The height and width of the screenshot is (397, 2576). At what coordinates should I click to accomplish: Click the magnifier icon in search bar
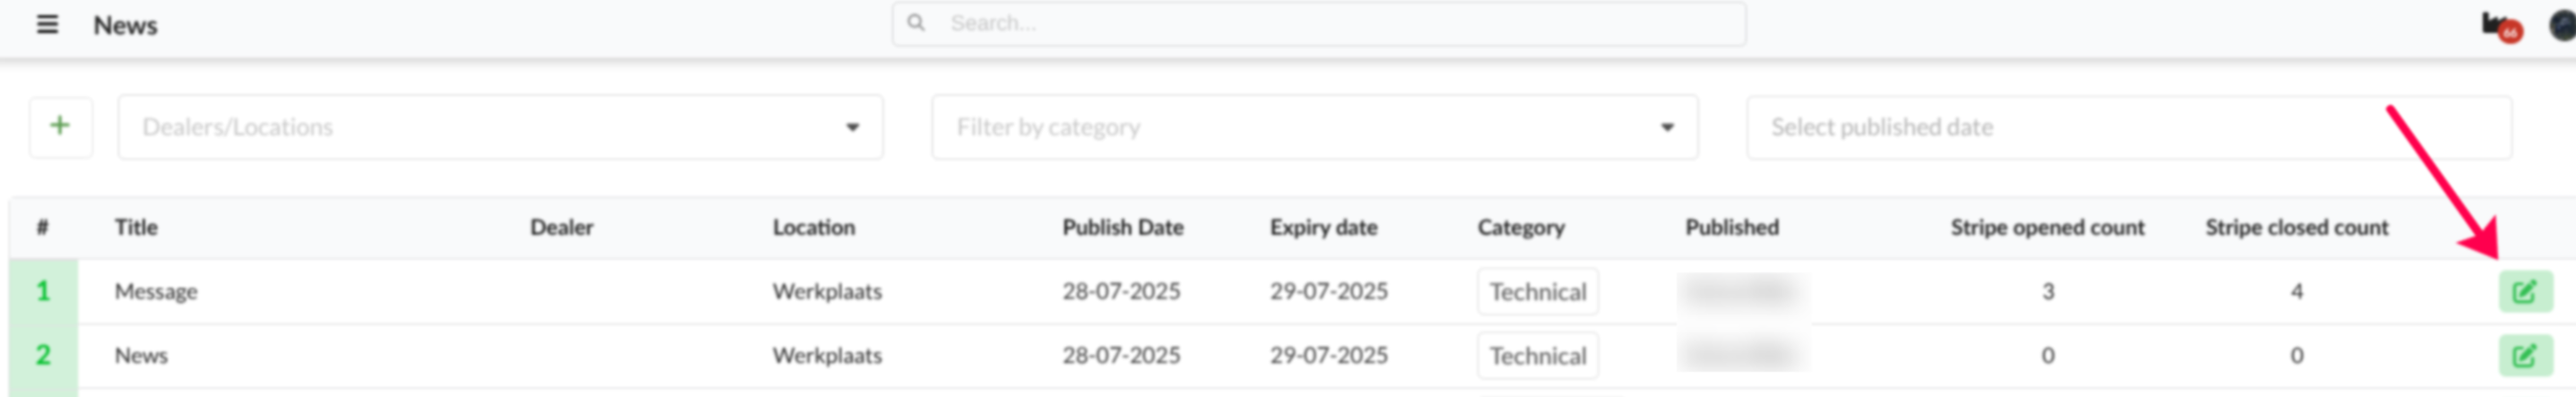[x=915, y=22]
